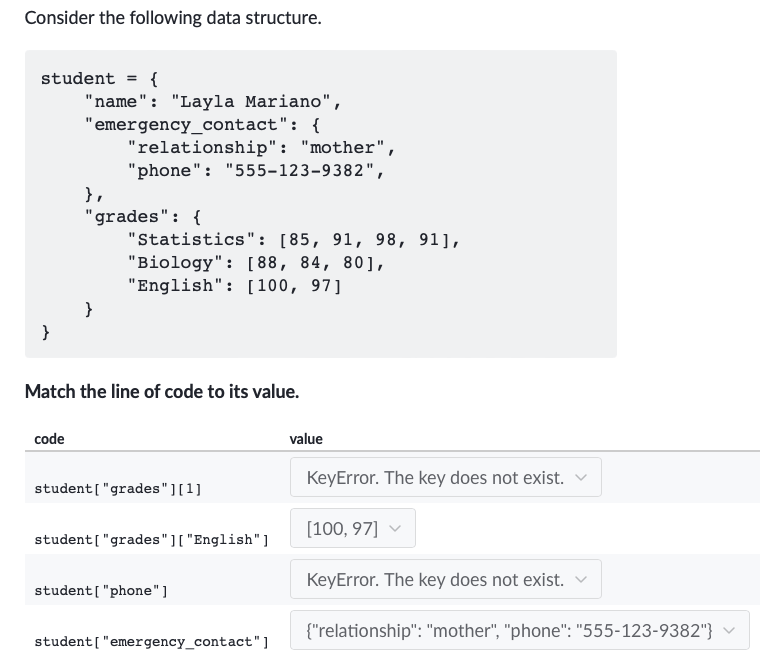Click the student["grades"][1] code label

coord(118,488)
